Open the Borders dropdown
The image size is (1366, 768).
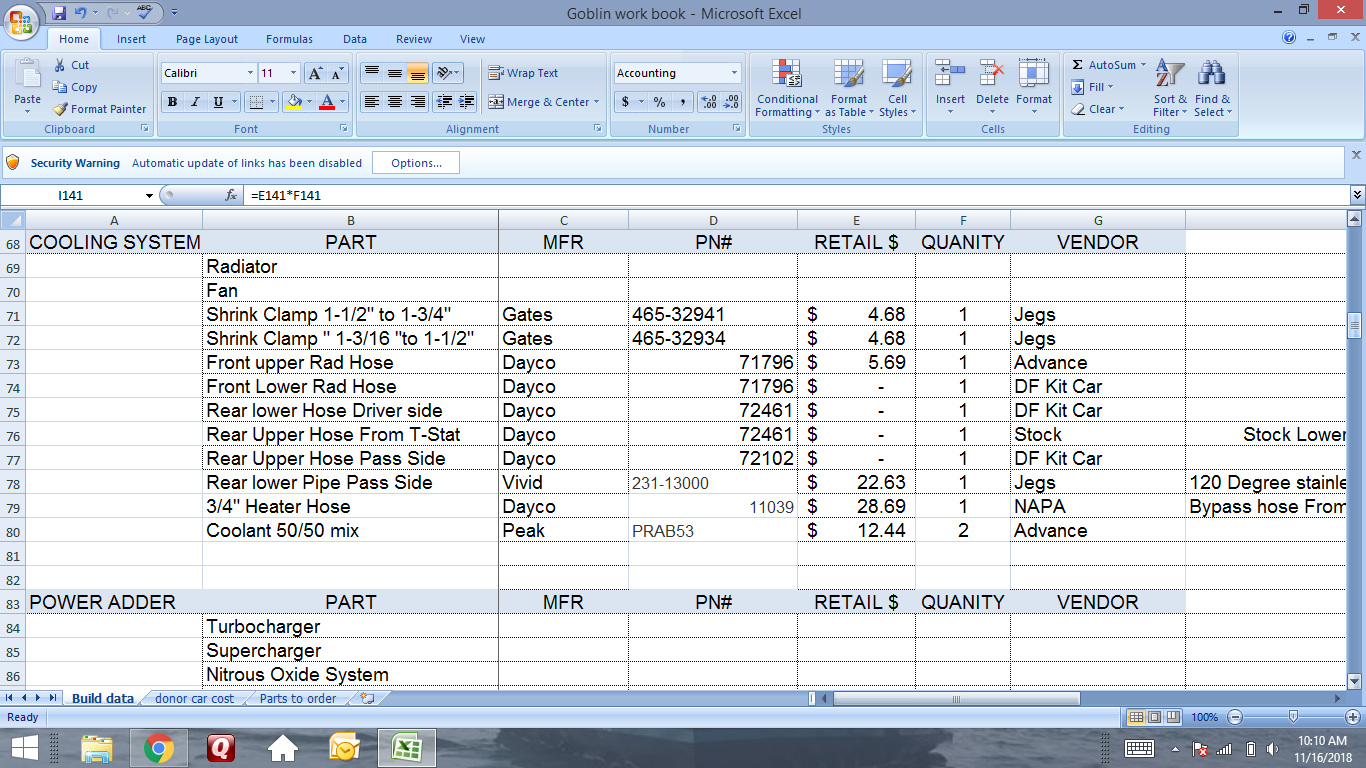click(273, 102)
